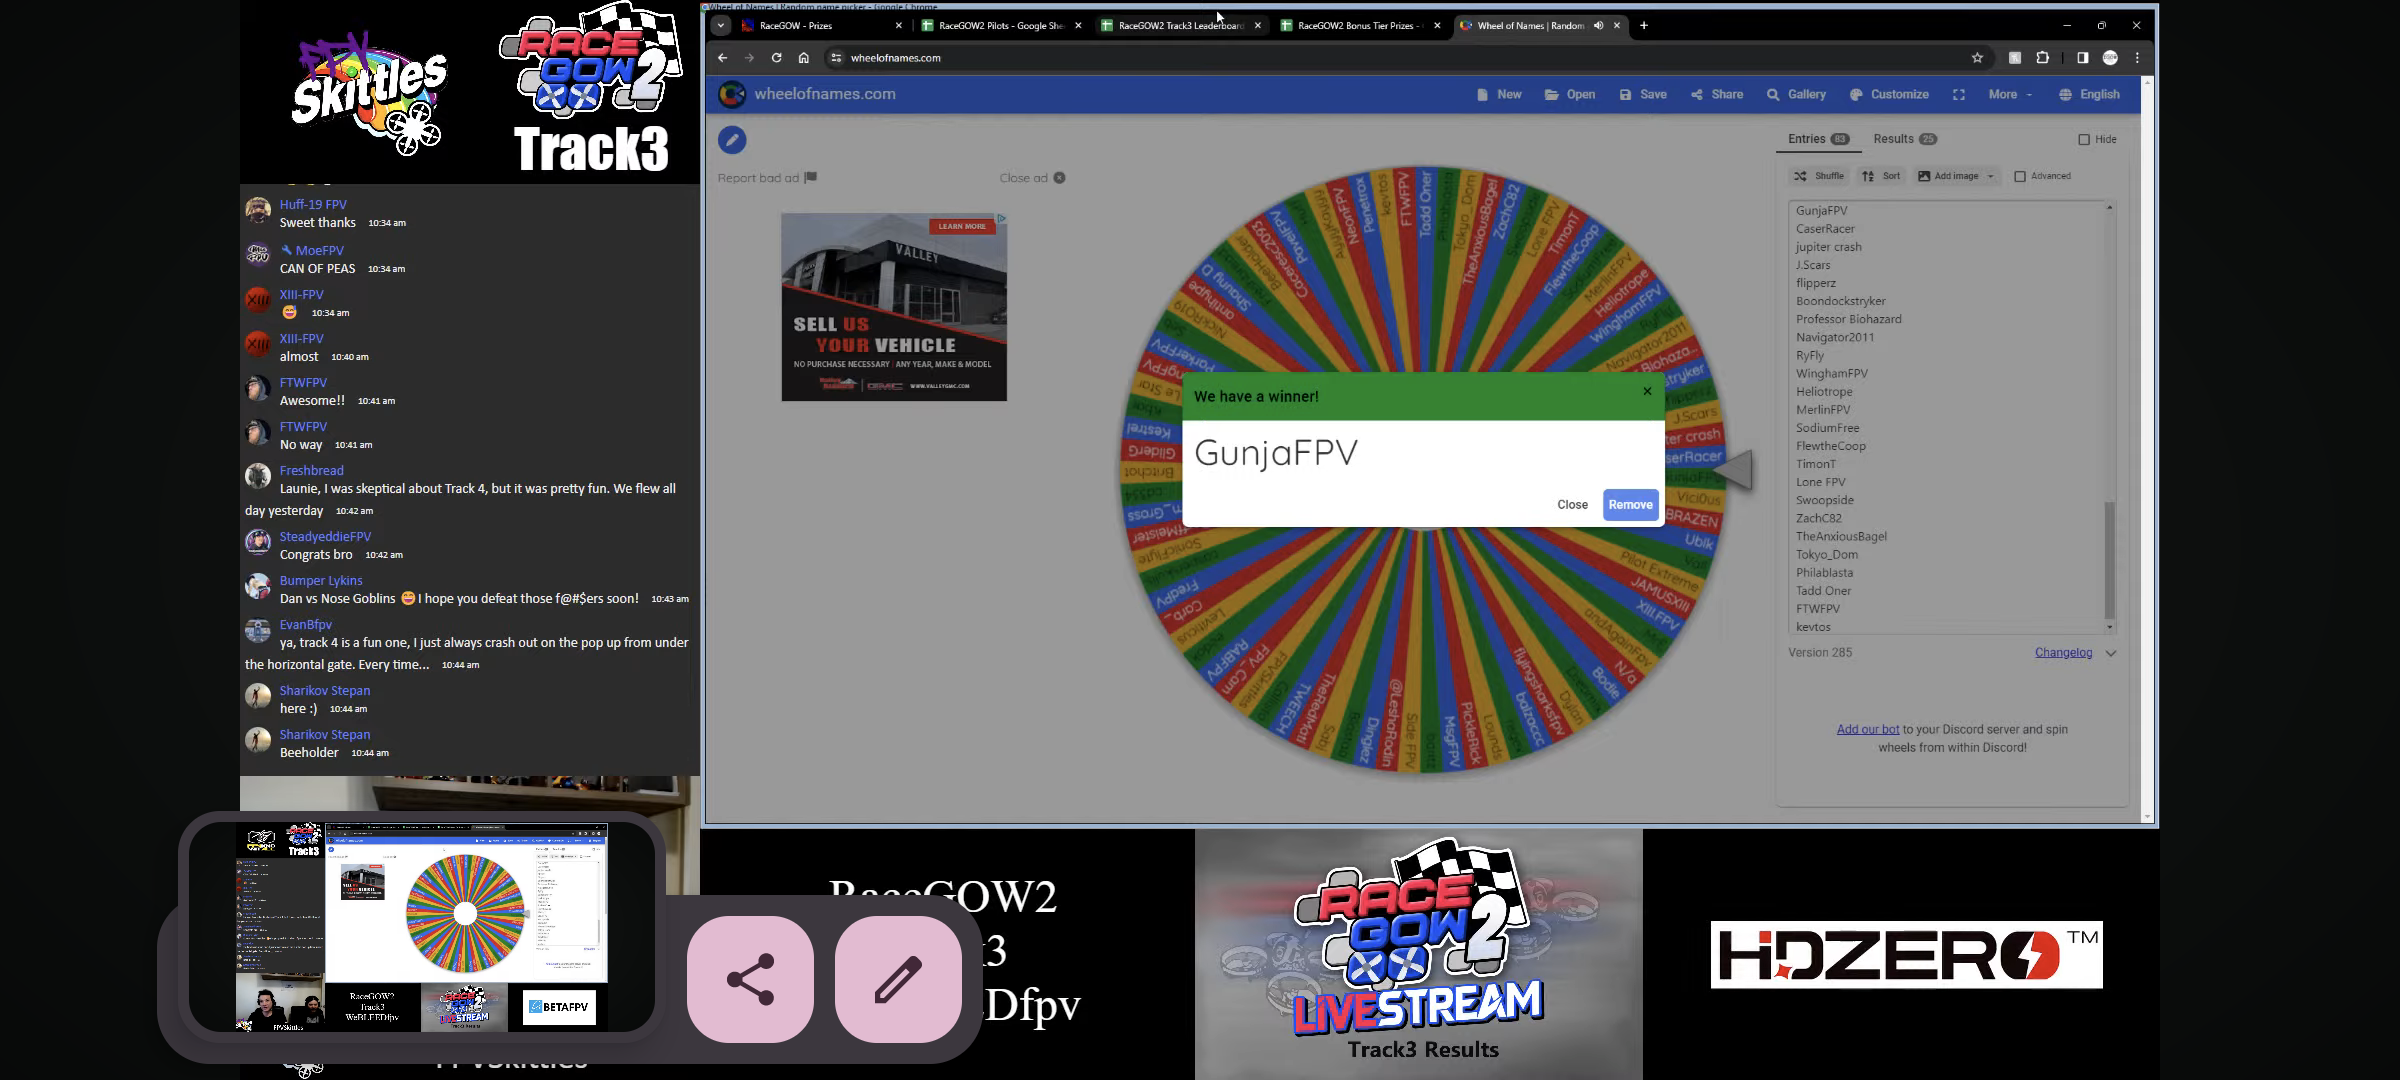Open Chrome profile avatar
Screen dimensions: 2400x1080
click(2110, 58)
